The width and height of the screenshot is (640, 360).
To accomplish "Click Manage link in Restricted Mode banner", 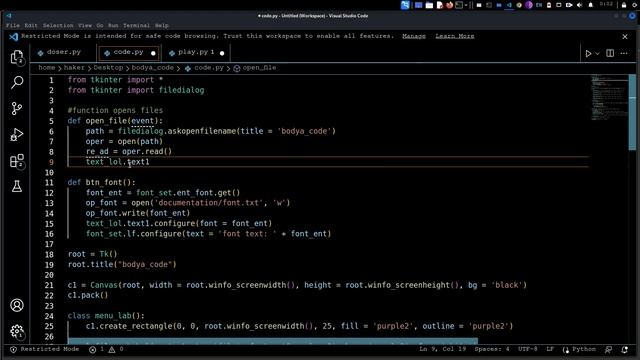I will coord(413,36).
